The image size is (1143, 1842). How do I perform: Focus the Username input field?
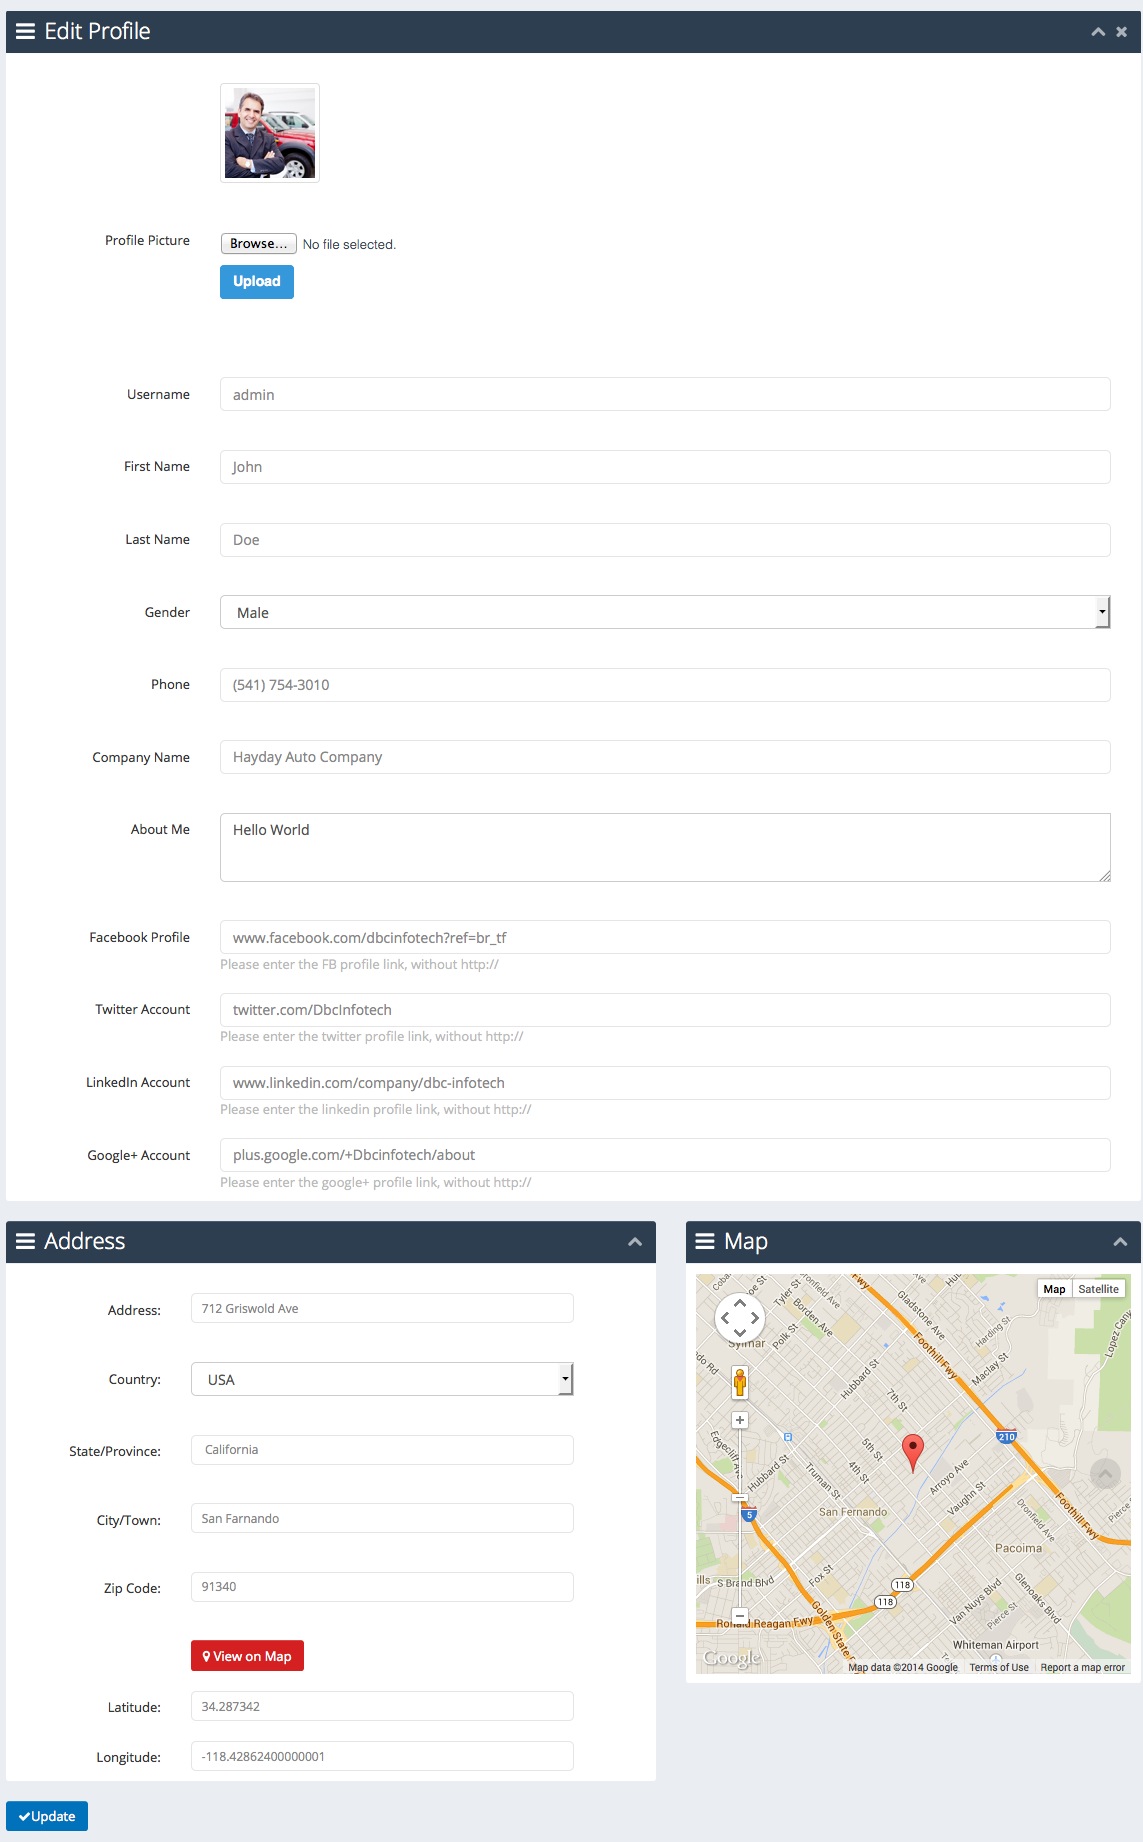[665, 394]
